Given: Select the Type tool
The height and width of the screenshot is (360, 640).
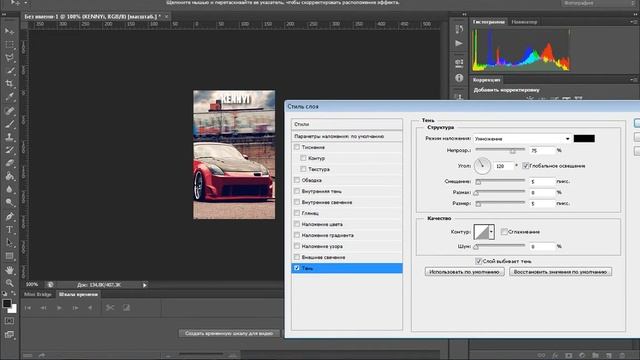Looking at the screenshot, I should (9, 230).
